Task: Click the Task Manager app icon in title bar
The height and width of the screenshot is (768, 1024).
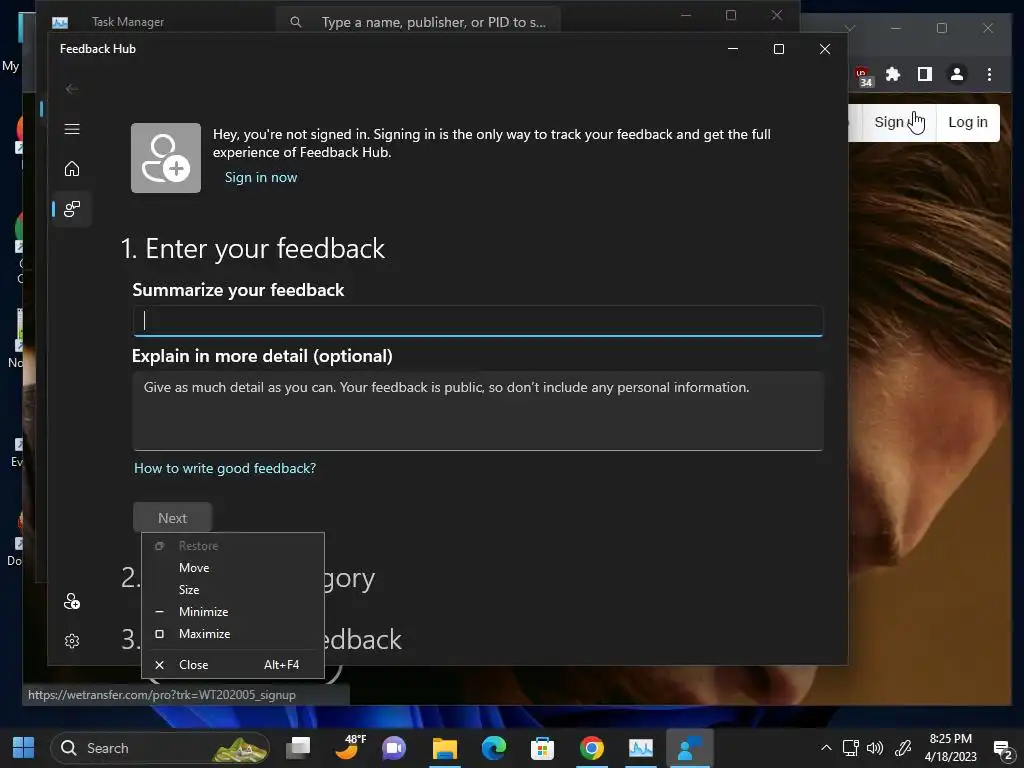Action: [60, 23]
